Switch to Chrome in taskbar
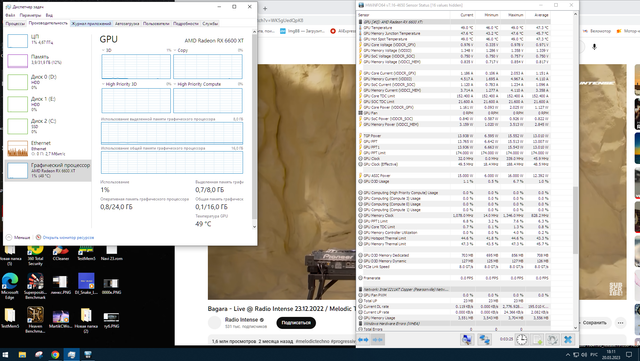 pyautogui.click(x=55, y=354)
